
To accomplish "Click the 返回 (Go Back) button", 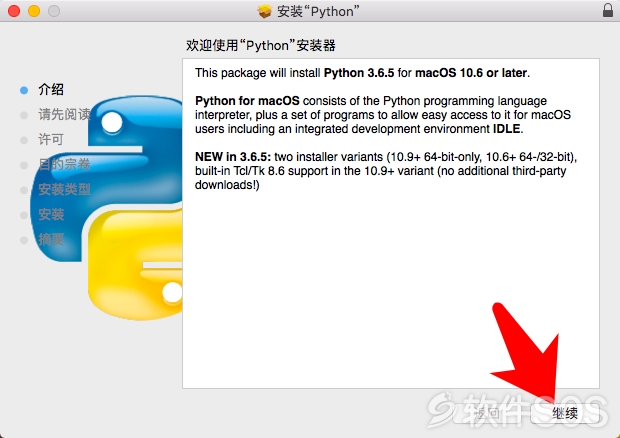I will [x=489, y=413].
